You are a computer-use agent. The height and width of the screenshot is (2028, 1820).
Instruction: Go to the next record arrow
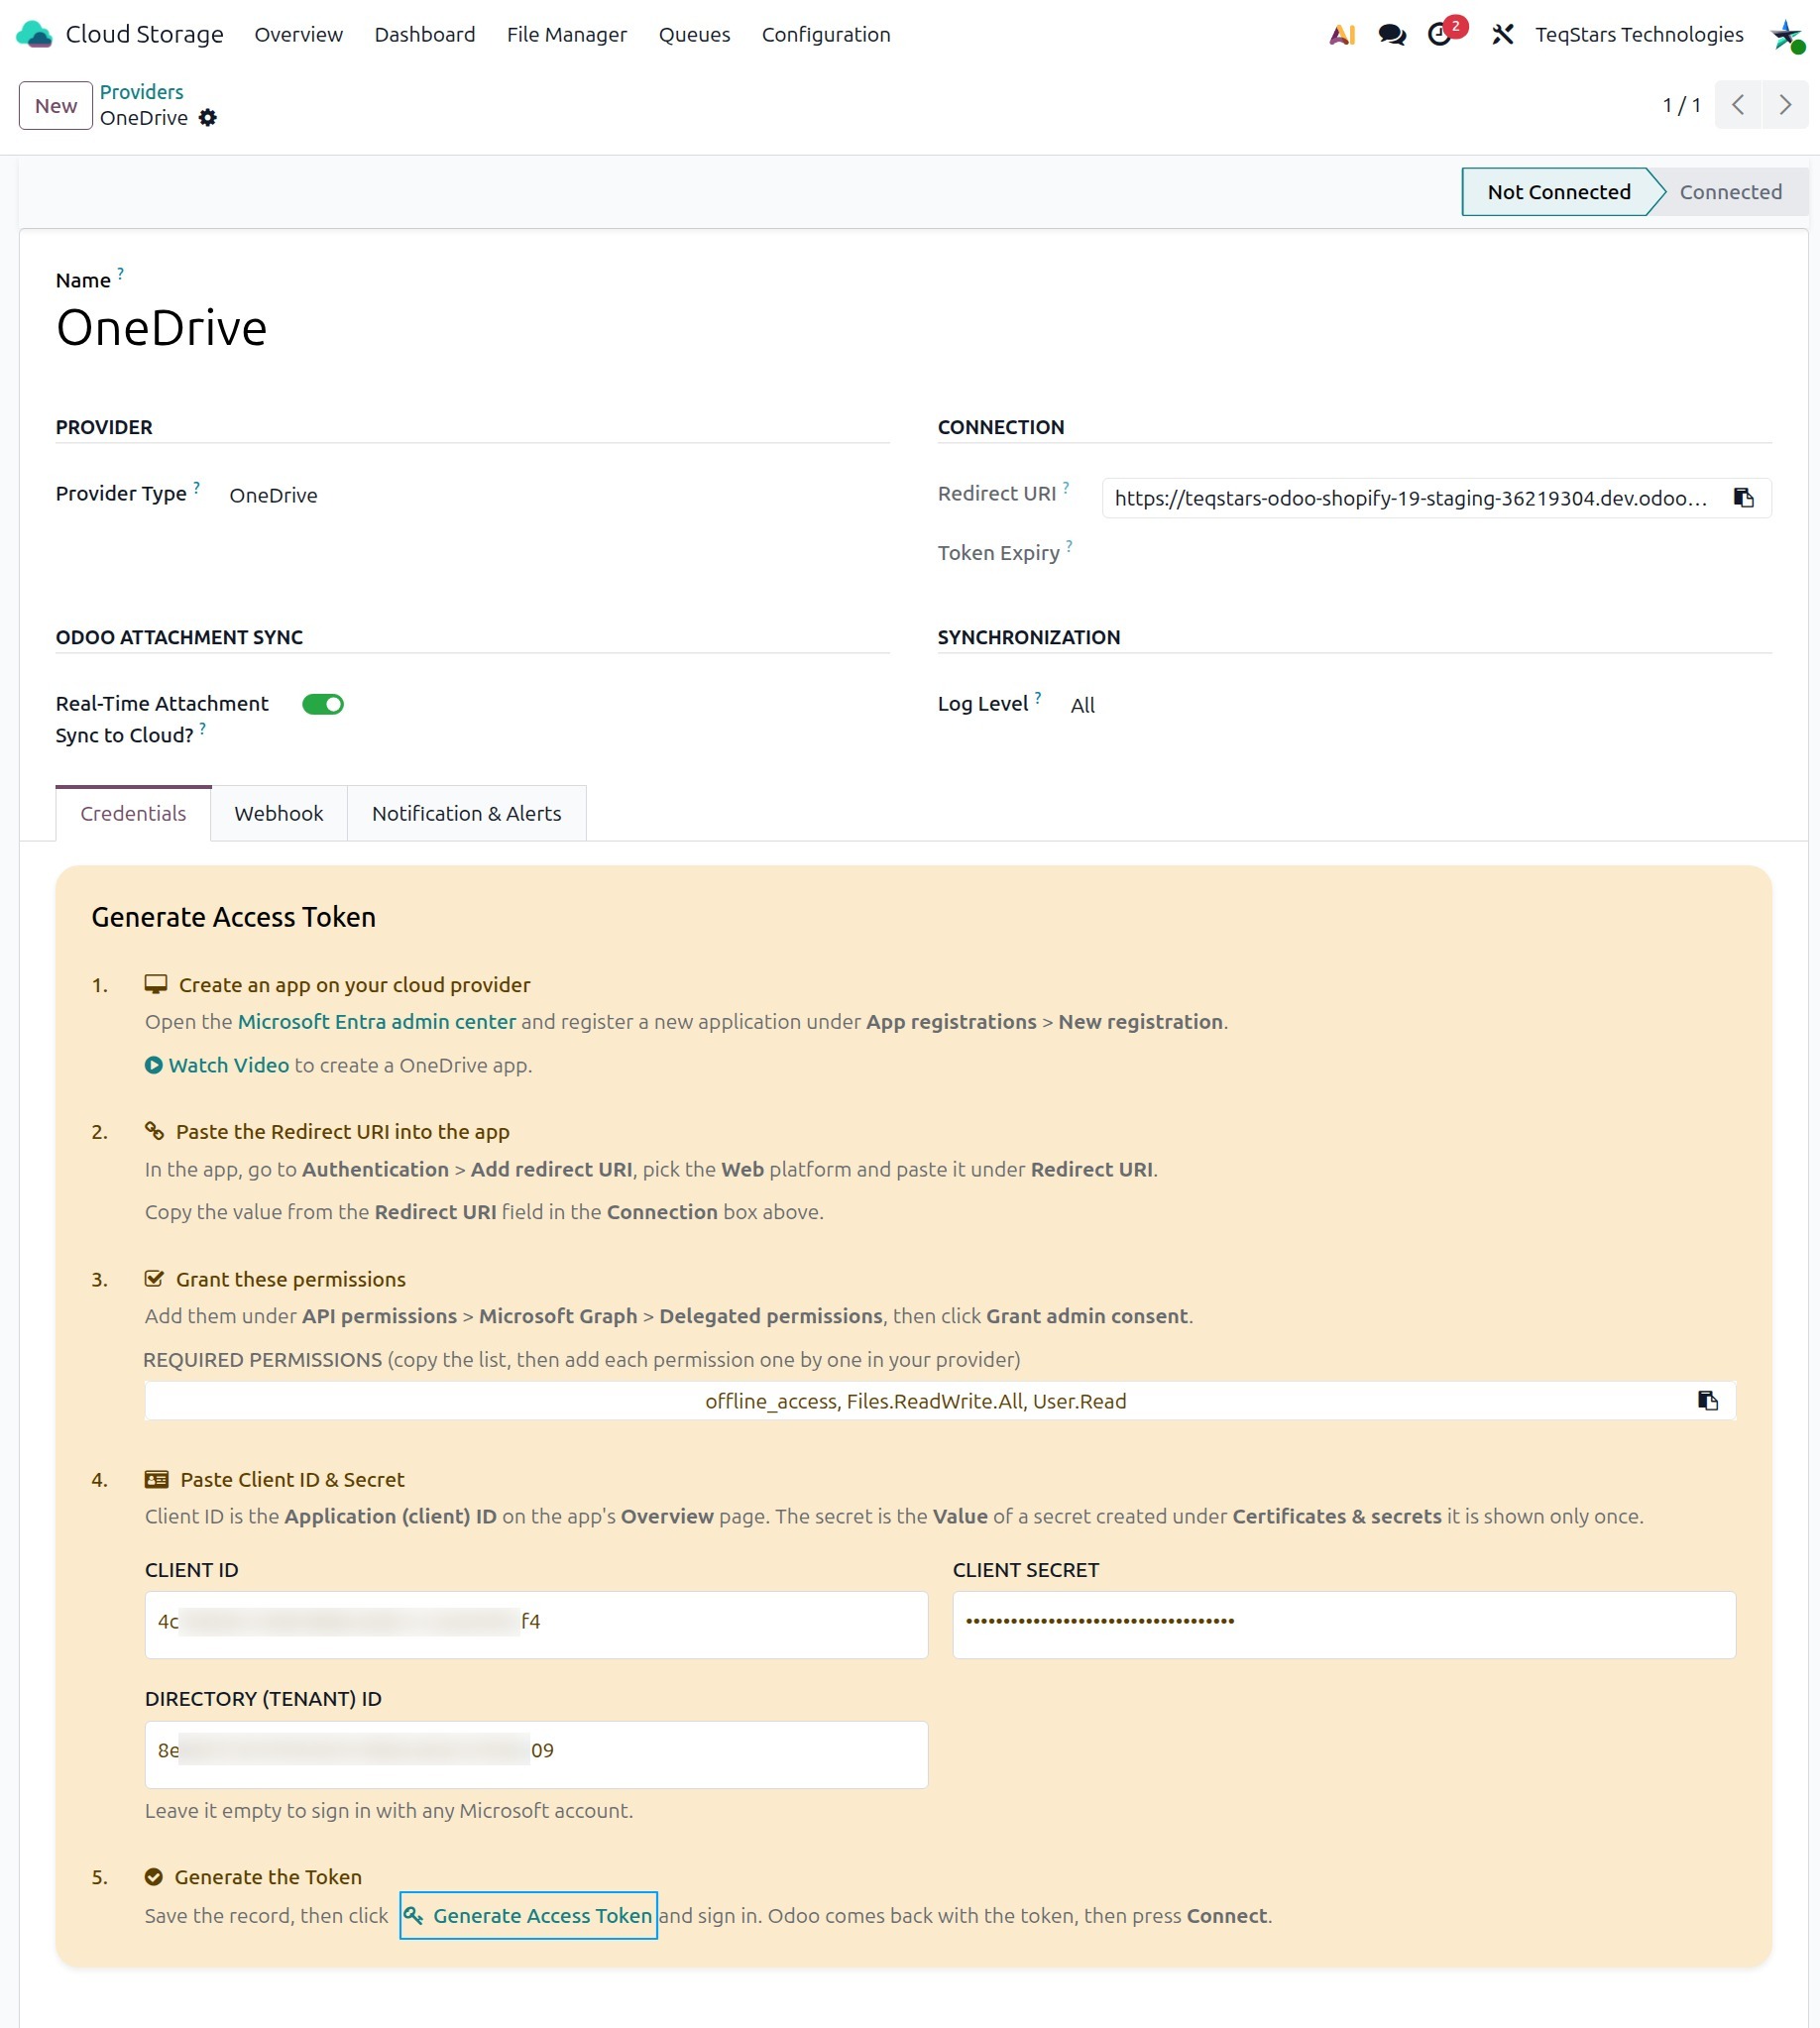tap(1785, 105)
